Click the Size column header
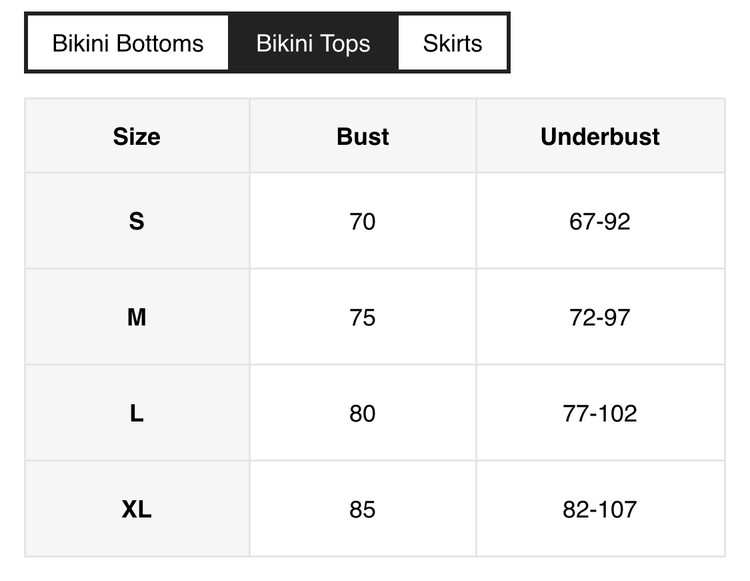 137,137
